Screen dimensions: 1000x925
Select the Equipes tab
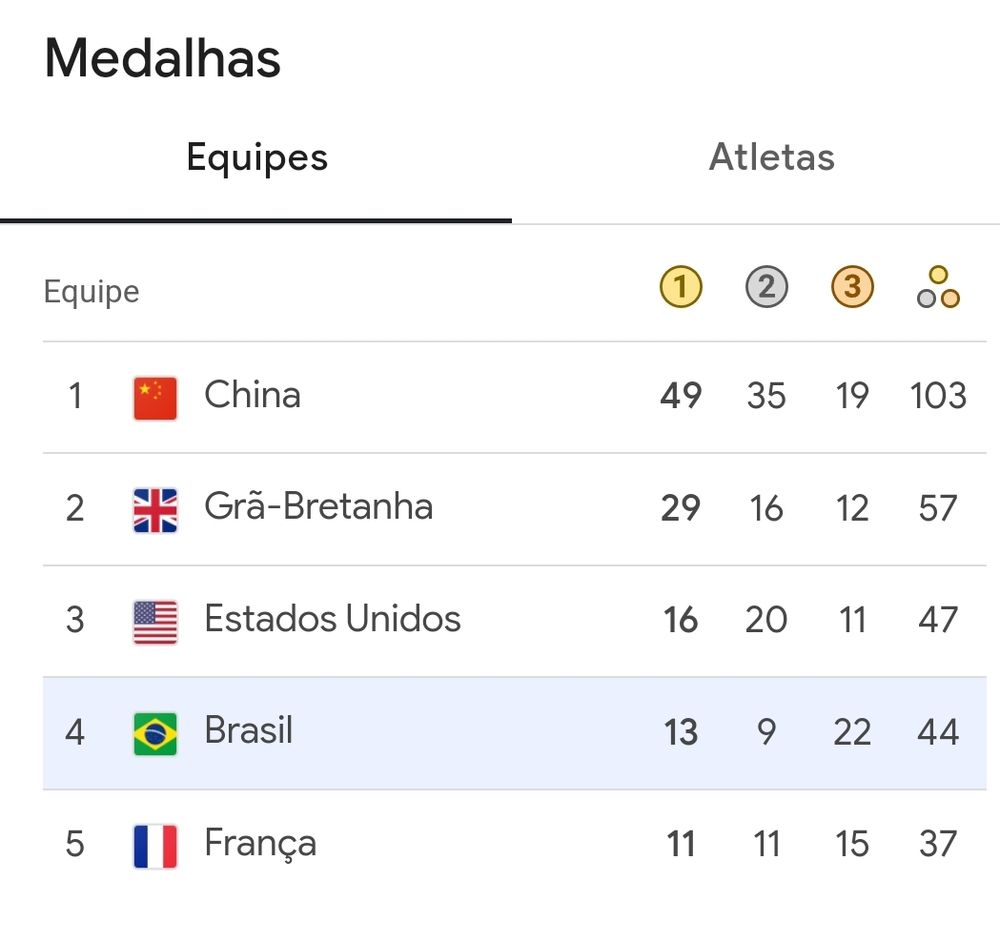pos(257,158)
